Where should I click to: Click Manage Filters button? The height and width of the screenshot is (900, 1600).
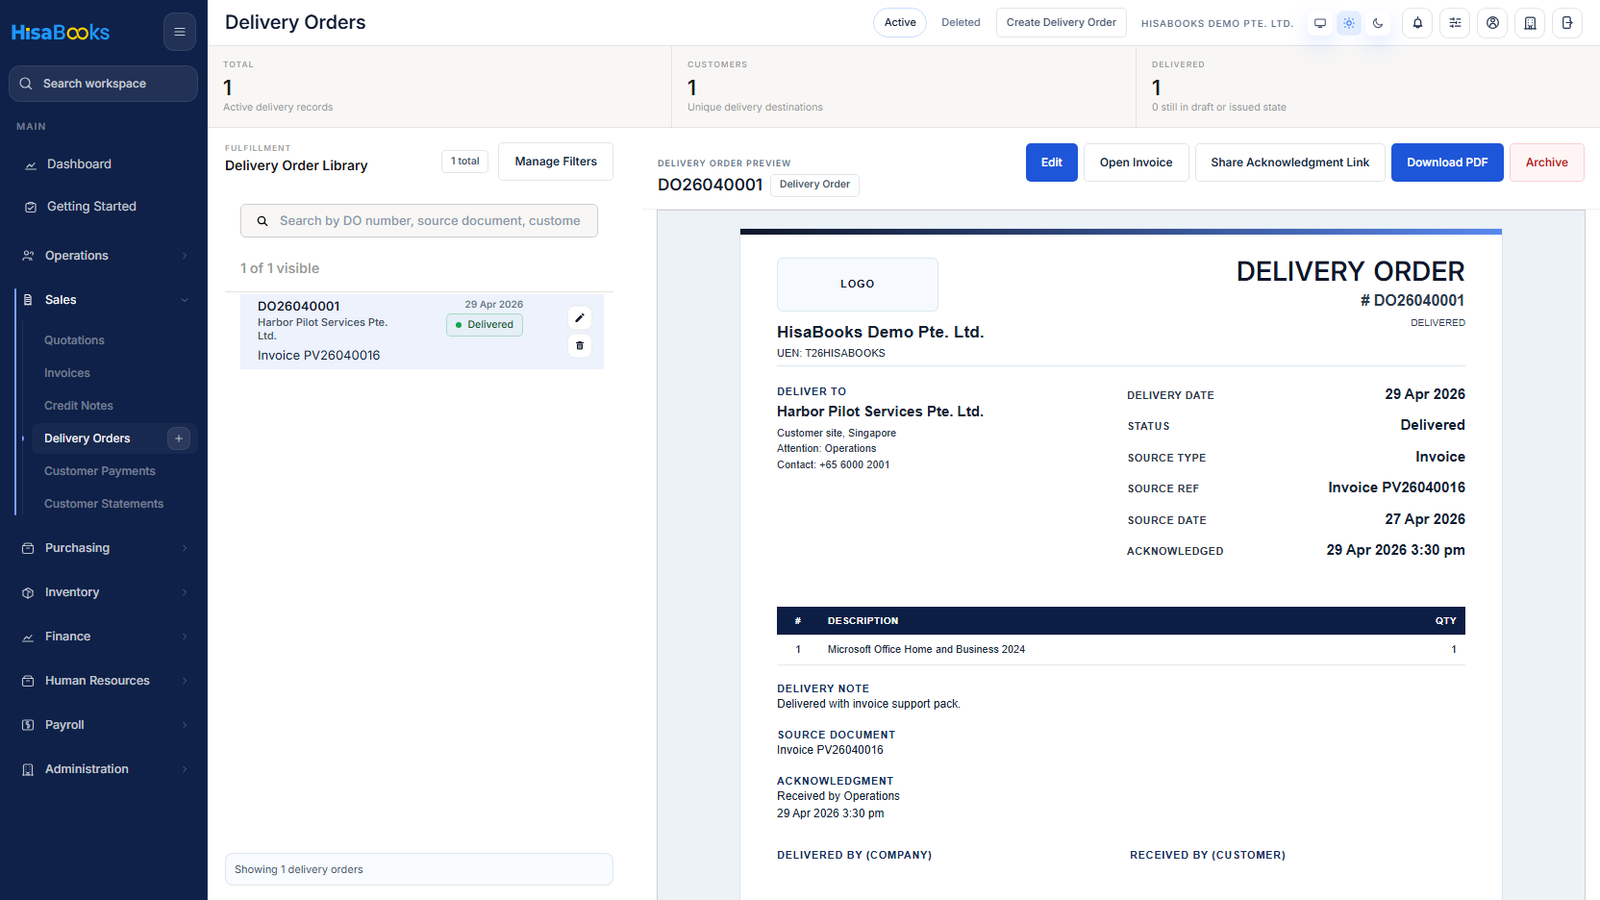click(556, 162)
